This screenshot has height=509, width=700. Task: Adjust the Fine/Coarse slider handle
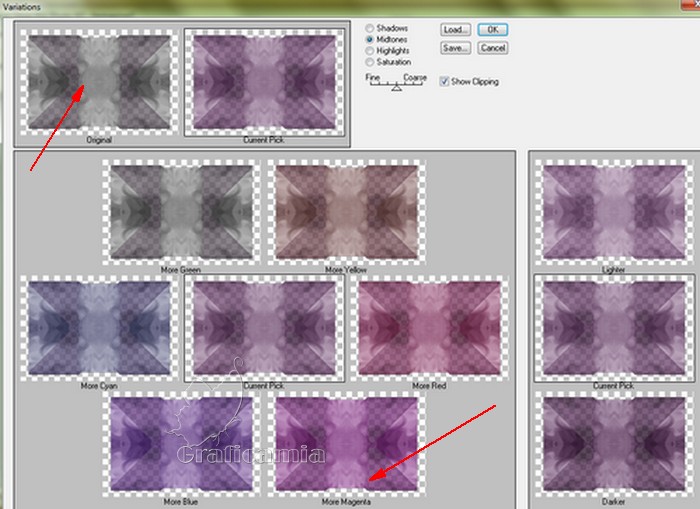coord(396,88)
